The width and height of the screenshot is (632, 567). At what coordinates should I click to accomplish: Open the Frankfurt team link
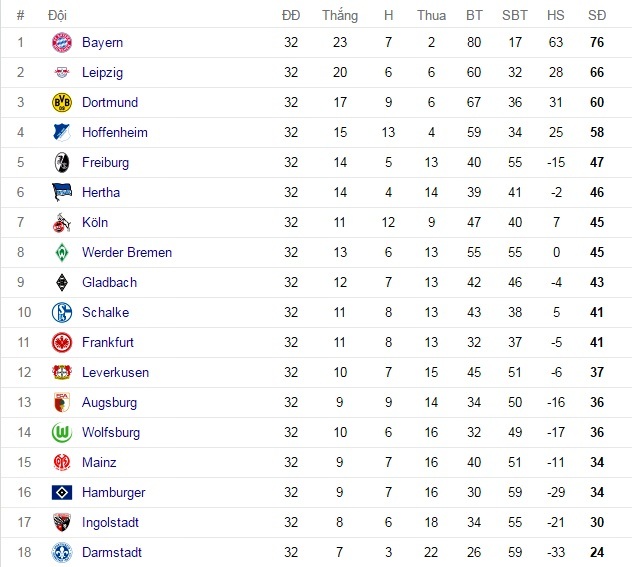[108, 343]
